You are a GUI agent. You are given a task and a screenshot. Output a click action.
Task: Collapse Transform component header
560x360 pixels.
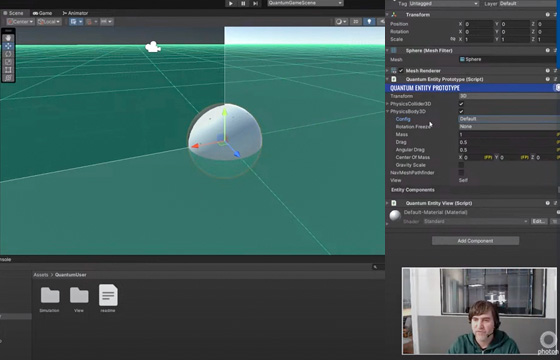(388, 15)
